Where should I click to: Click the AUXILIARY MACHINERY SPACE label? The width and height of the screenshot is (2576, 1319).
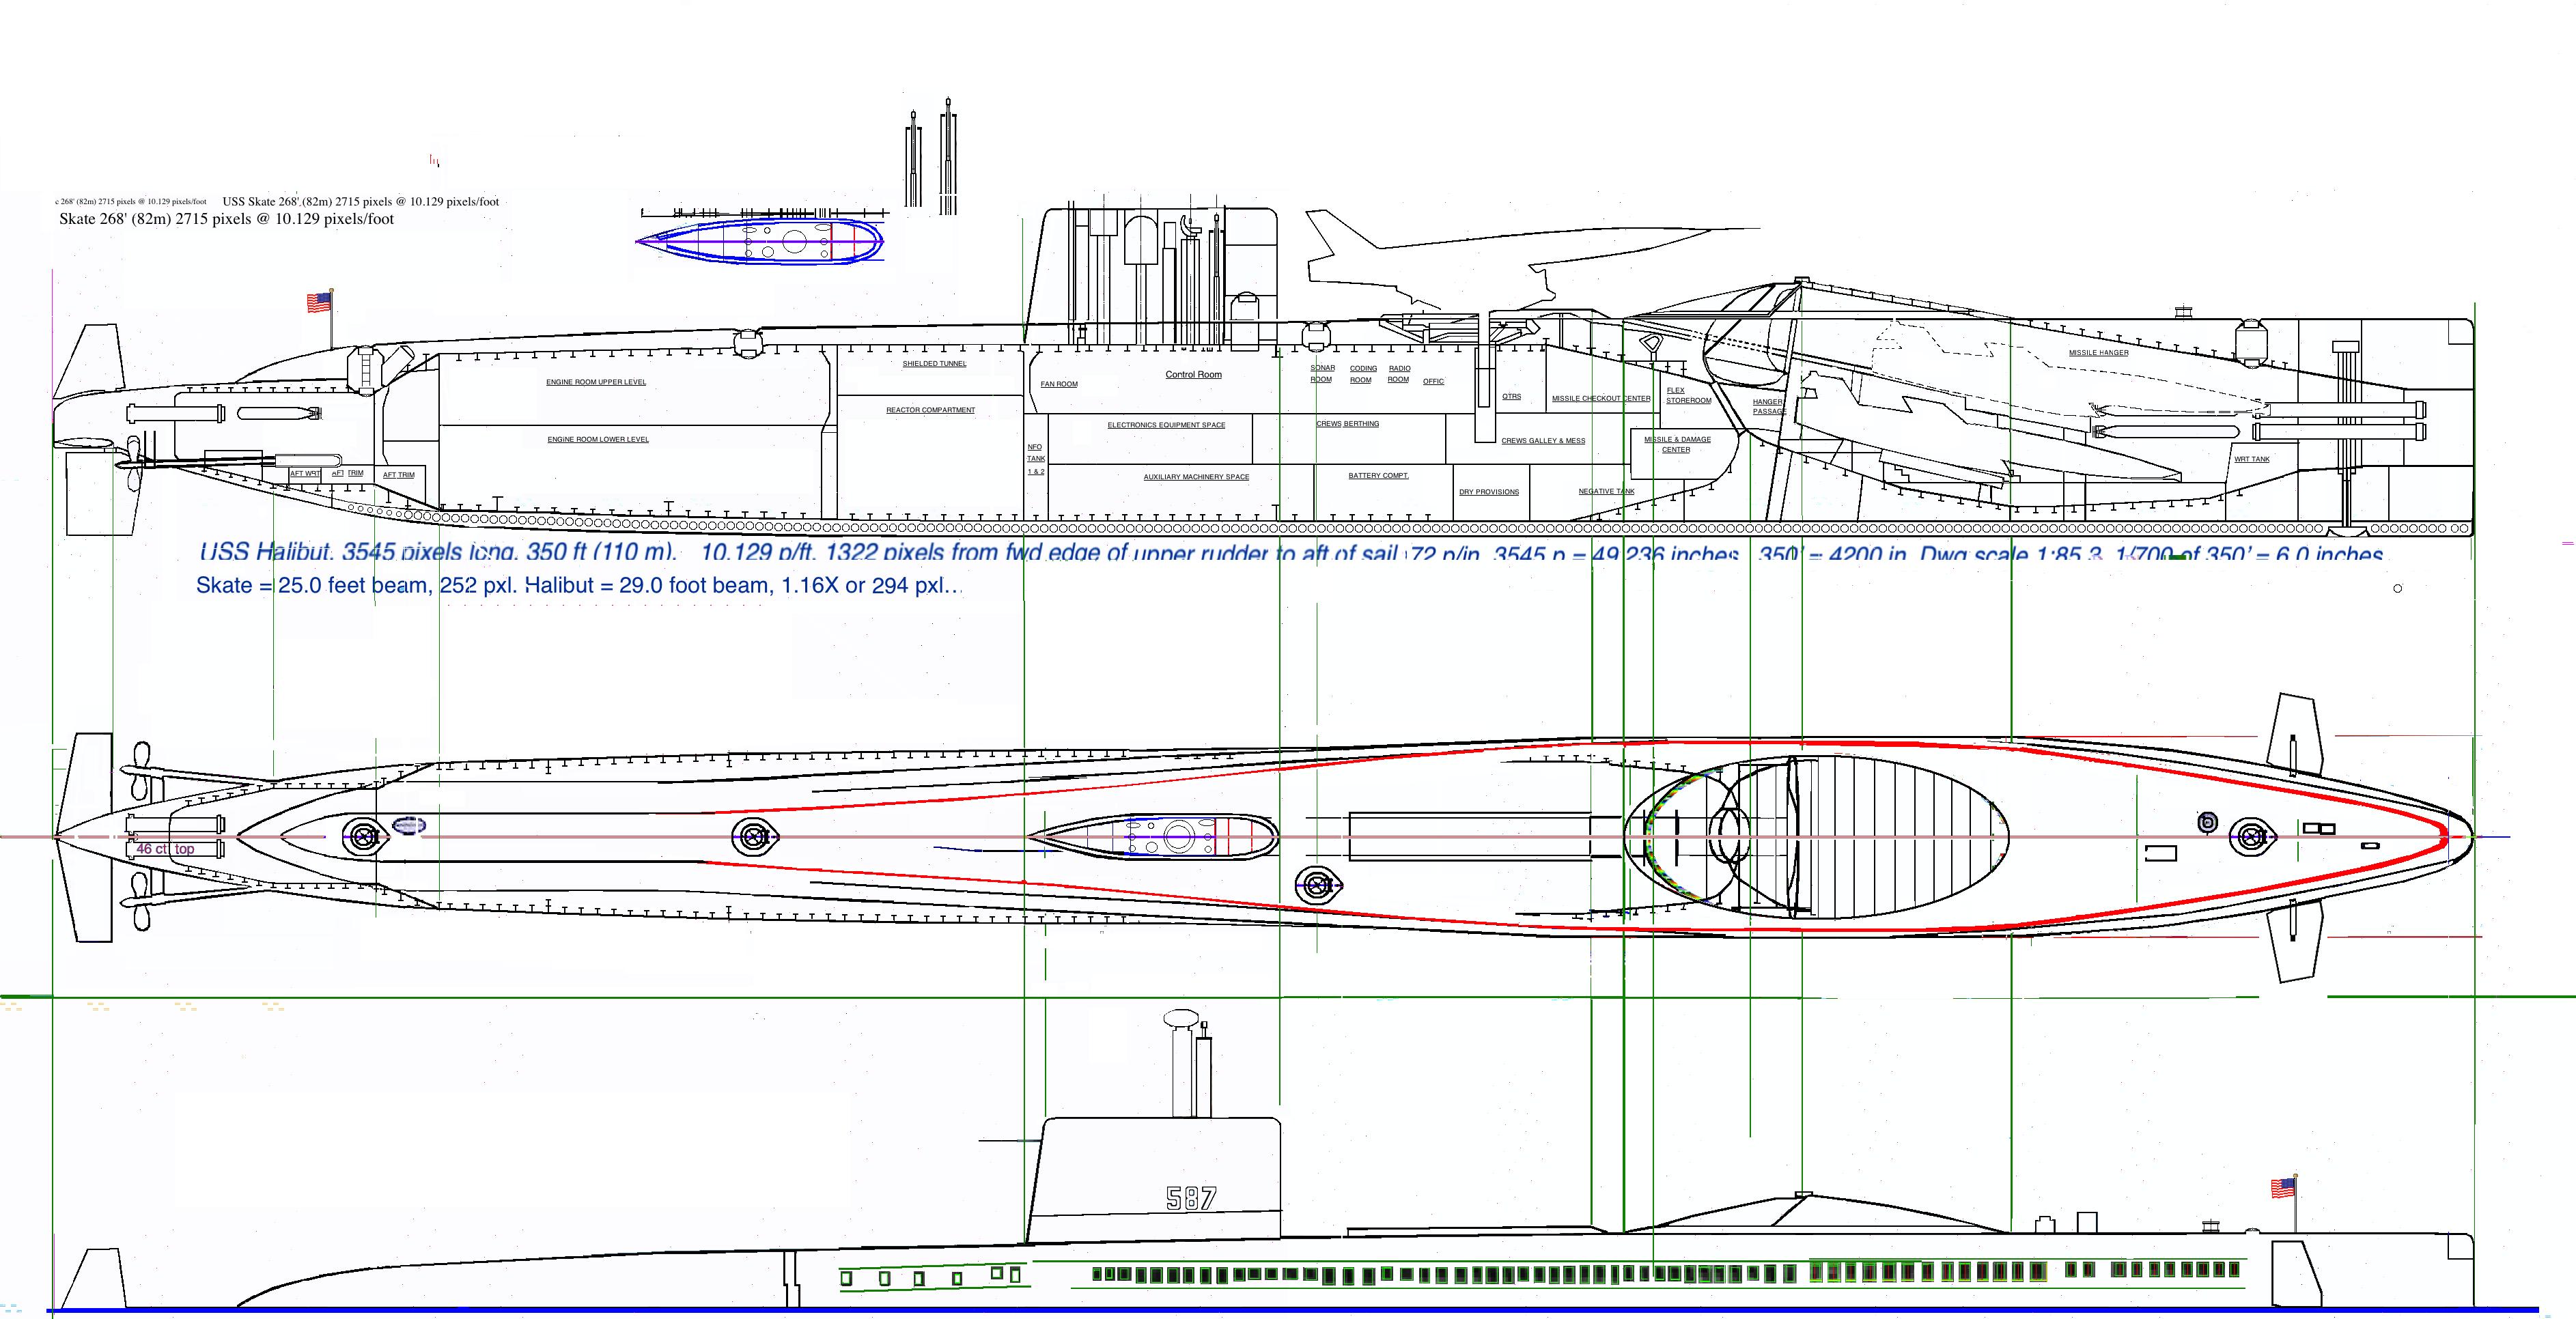(x=1196, y=477)
